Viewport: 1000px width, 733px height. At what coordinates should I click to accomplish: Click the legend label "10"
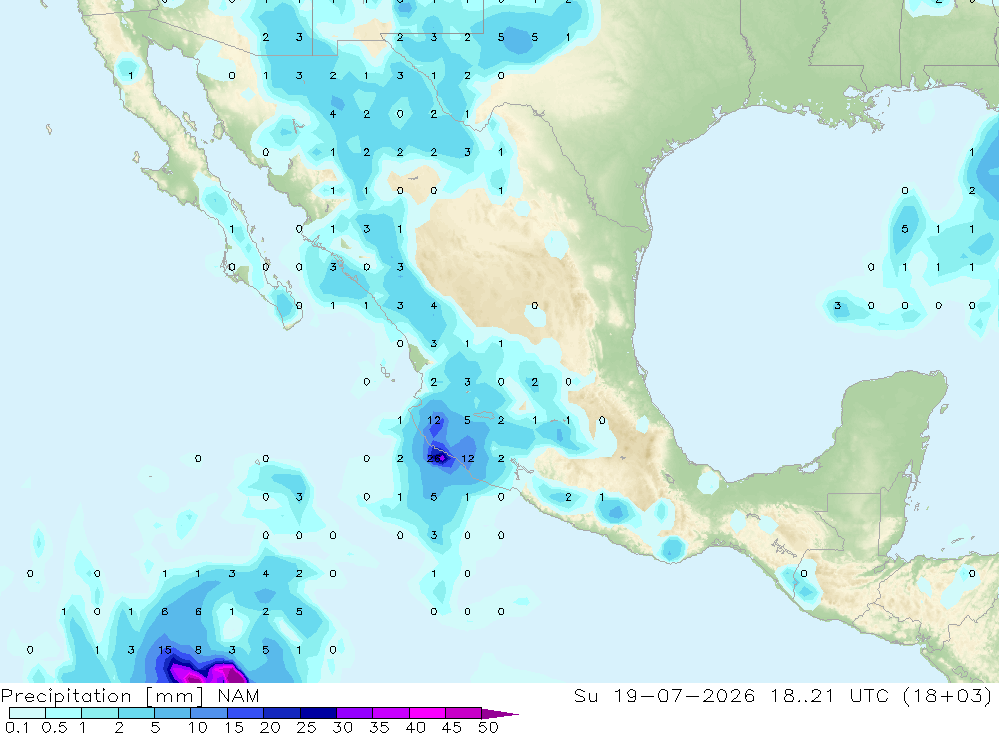(x=198, y=727)
